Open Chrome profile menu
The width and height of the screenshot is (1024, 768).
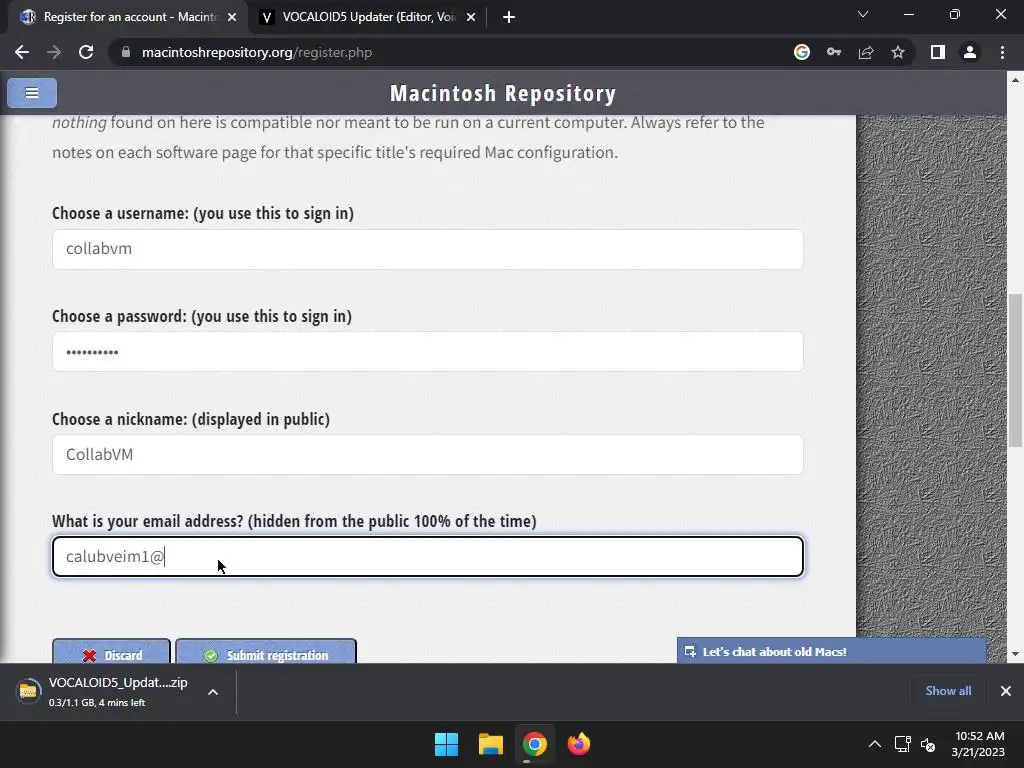click(x=970, y=52)
